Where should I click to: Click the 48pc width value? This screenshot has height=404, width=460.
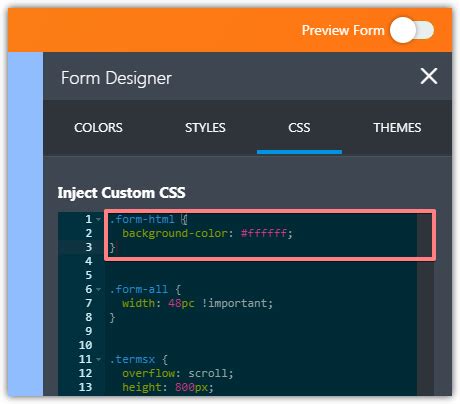coord(181,303)
